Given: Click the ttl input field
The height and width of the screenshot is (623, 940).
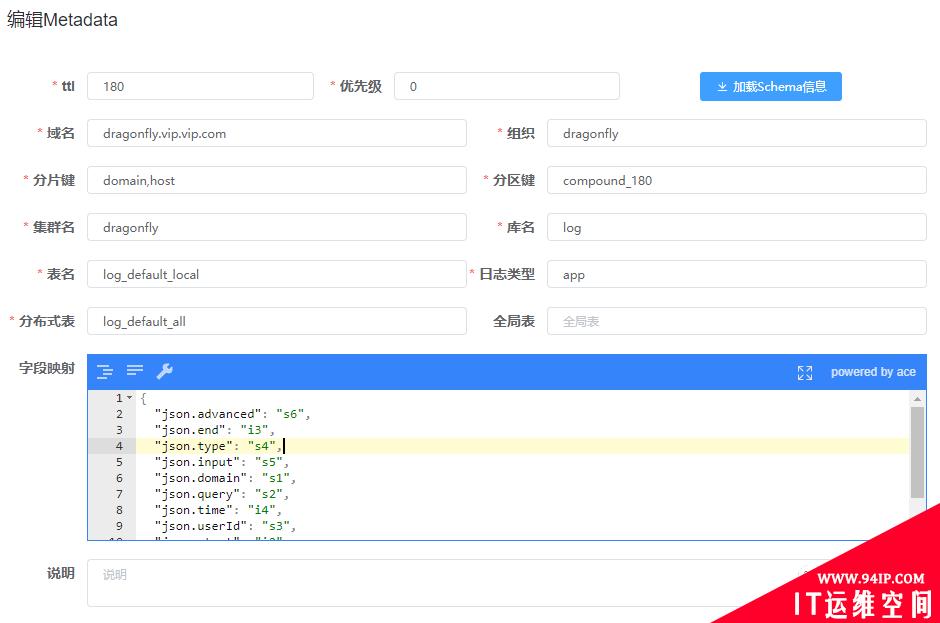Looking at the screenshot, I should coord(200,86).
